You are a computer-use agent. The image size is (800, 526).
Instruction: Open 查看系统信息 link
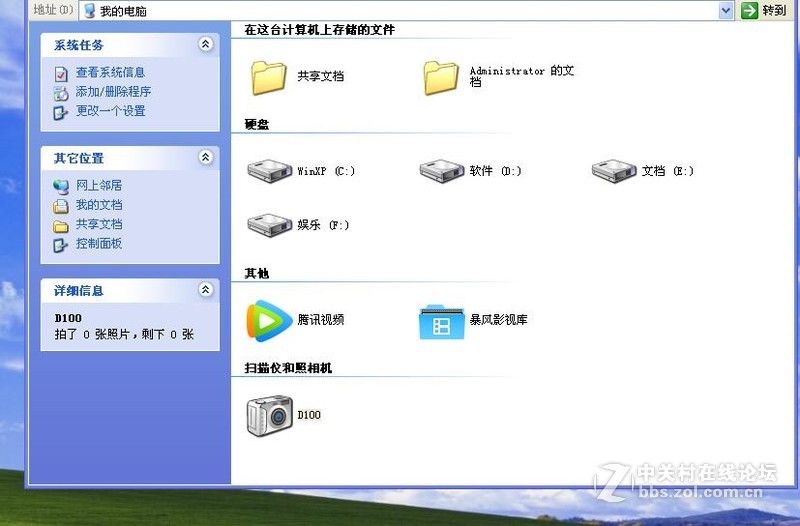(x=111, y=72)
